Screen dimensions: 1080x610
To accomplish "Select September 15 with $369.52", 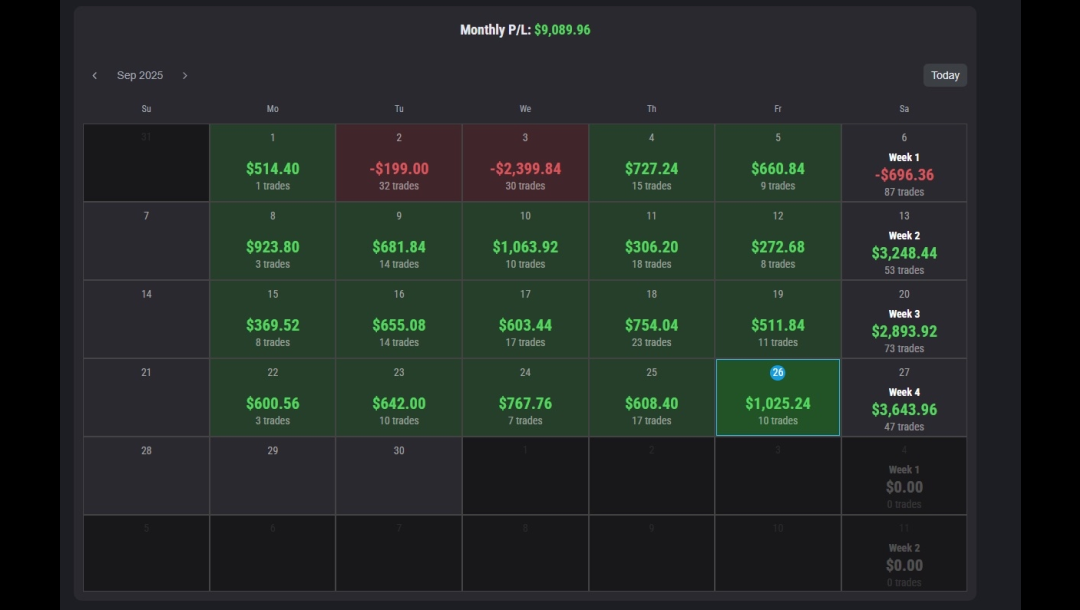I will [273, 319].
